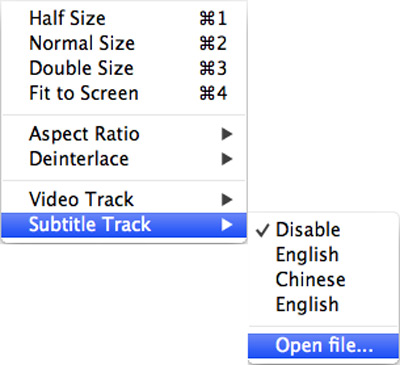Expand Aspect Ratio using its arrow
The image size is (400, 365).
[227, 134]
